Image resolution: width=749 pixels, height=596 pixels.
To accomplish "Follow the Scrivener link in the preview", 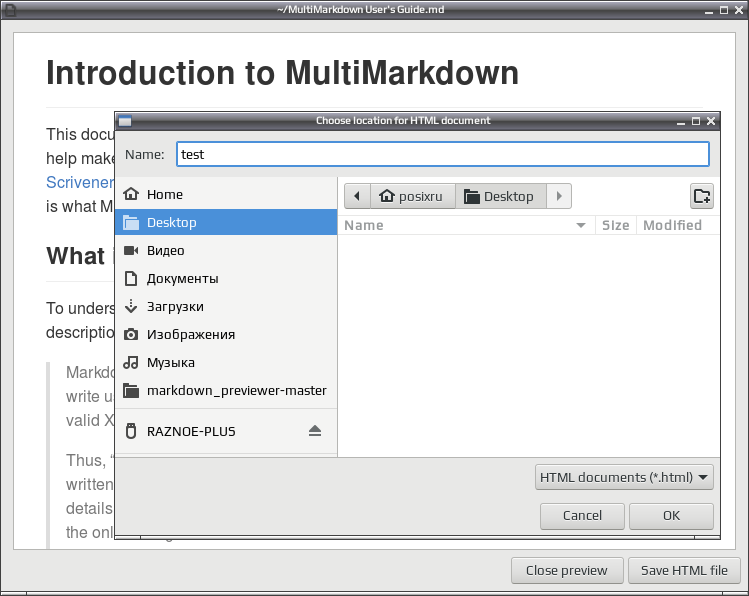I will [x=80, y=182].
